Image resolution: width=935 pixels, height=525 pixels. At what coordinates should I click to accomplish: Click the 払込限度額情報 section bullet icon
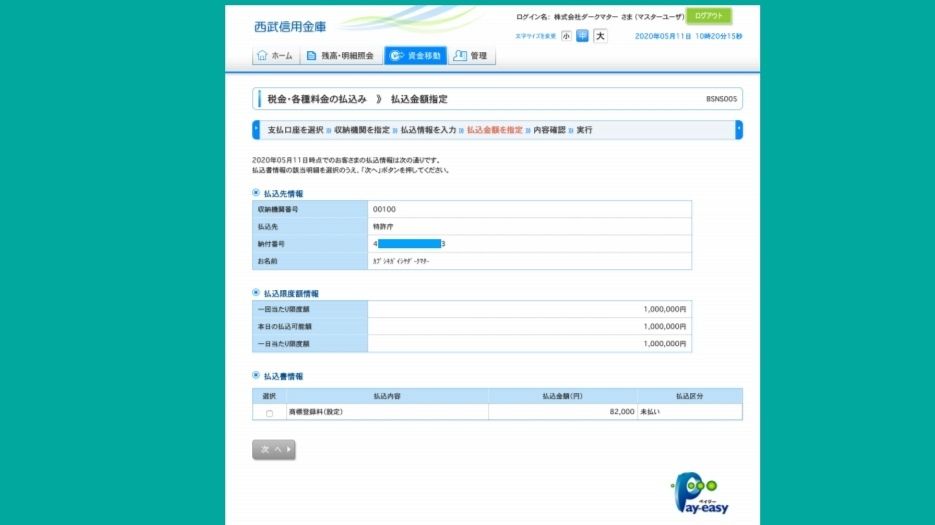click(x=256, y=293)
